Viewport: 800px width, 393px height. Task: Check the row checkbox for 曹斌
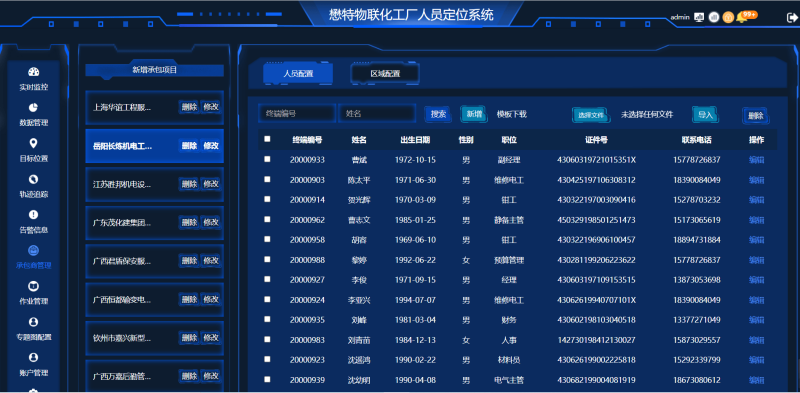pyautogui.click(x=267, y=159)
